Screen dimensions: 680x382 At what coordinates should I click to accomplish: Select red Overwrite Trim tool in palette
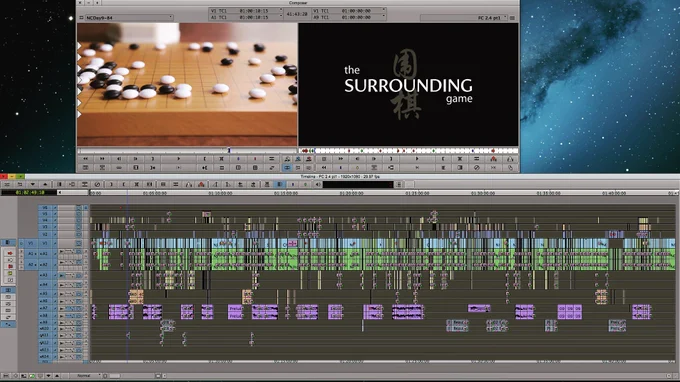pos(10,266)
